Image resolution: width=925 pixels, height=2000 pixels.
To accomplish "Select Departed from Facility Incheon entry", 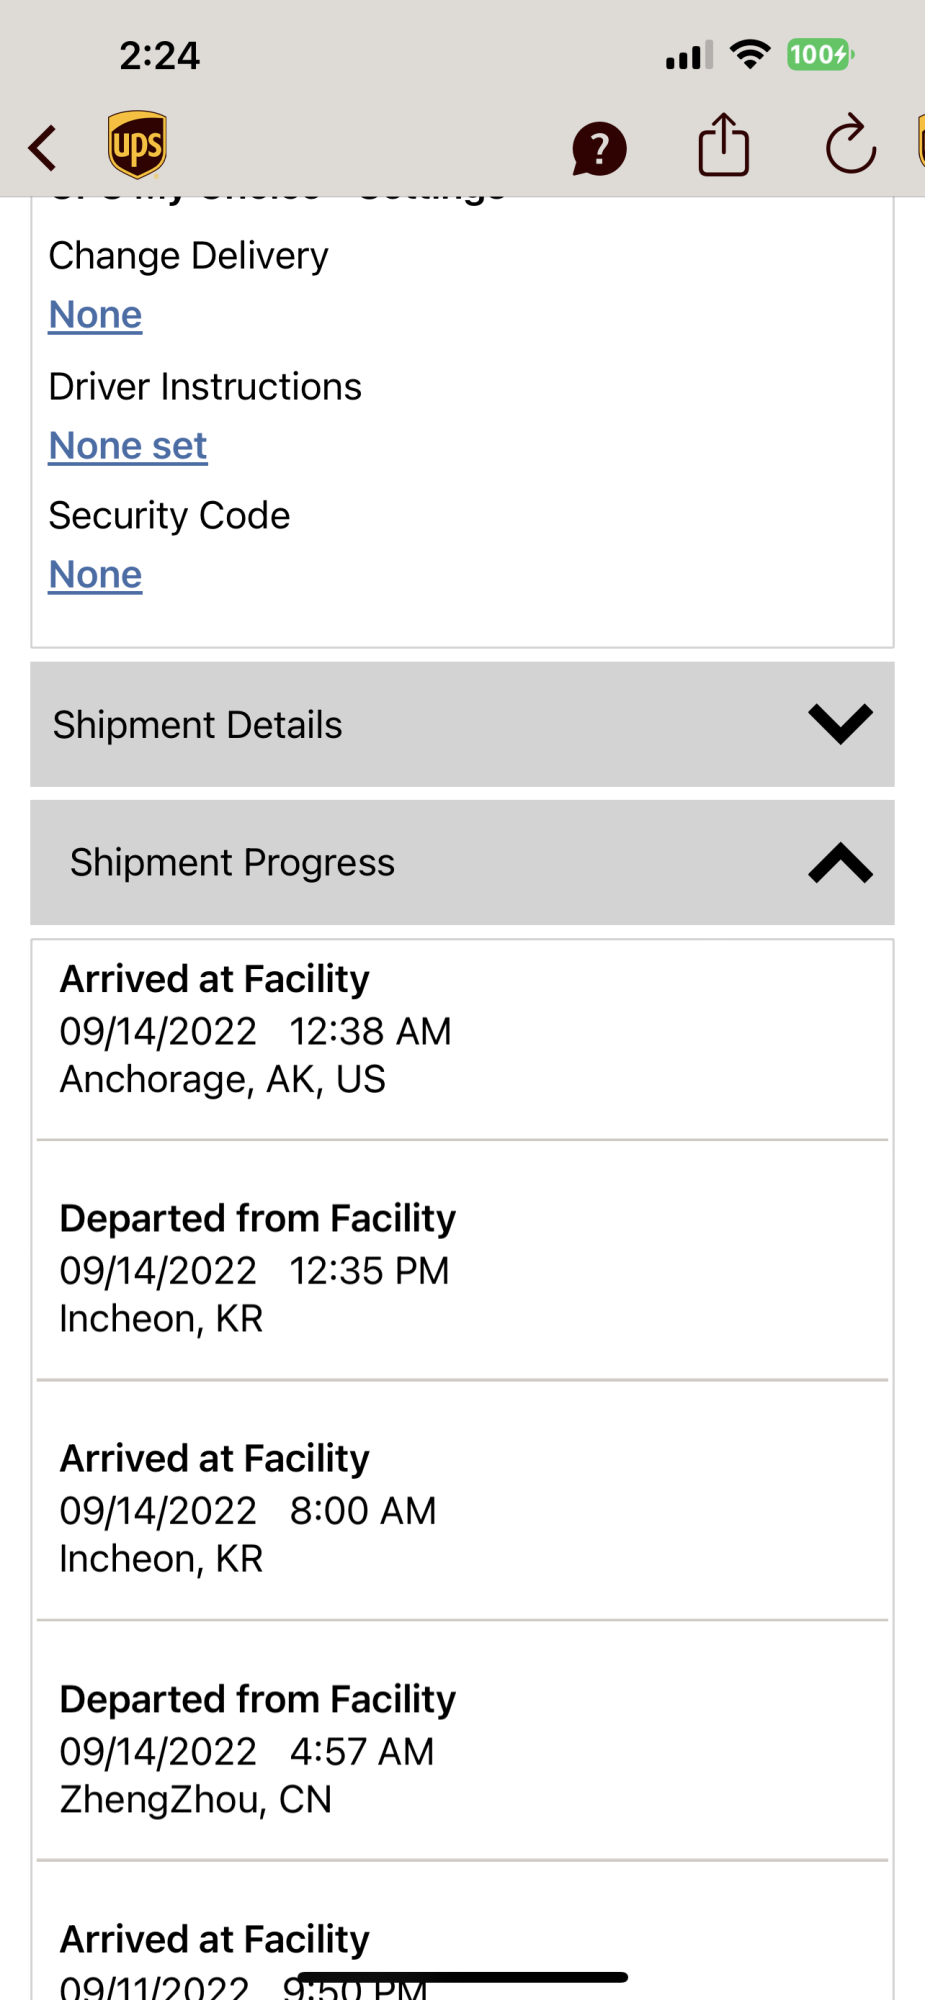I will 462,1268.
